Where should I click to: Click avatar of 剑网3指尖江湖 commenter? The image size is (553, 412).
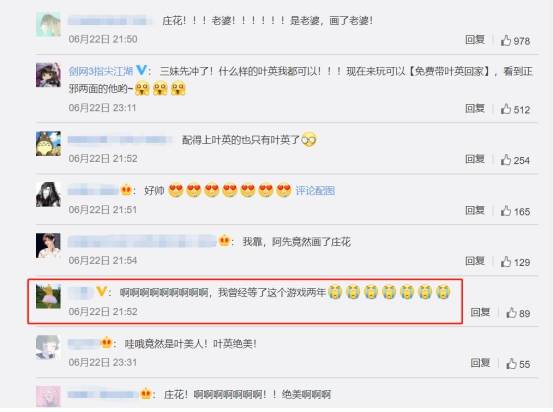(48, 75)
